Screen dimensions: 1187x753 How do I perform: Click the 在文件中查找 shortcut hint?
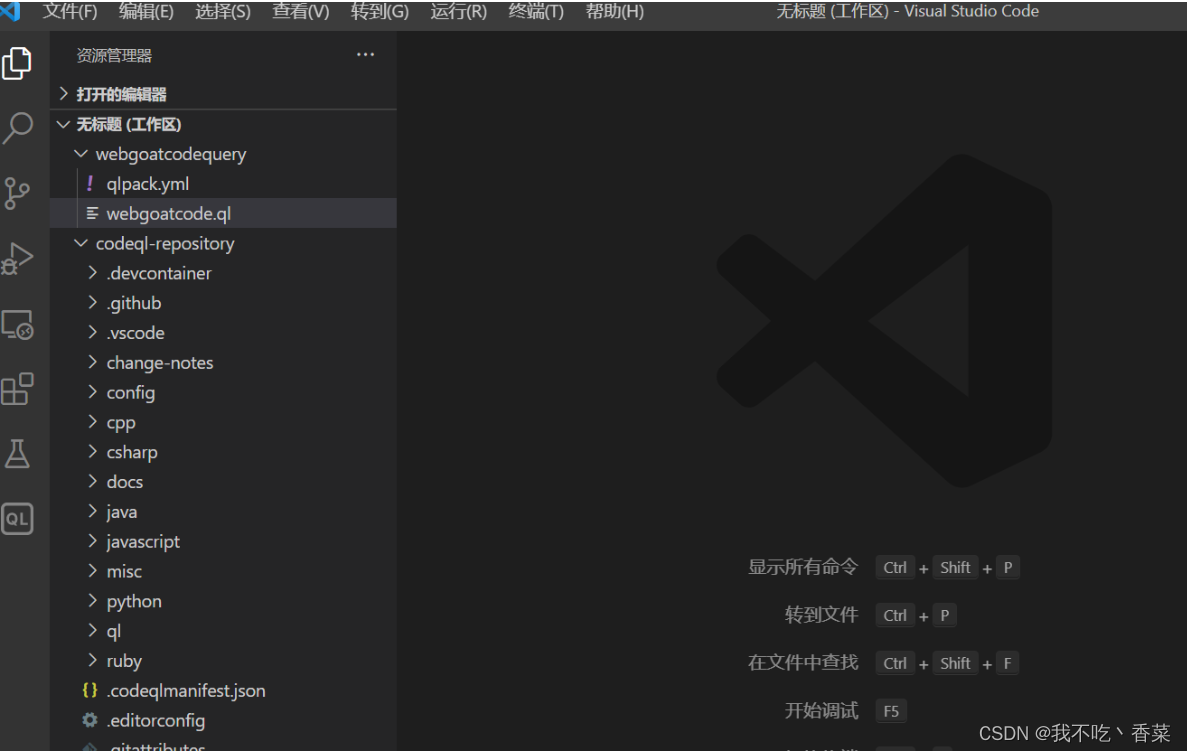[x=802, y=662]
